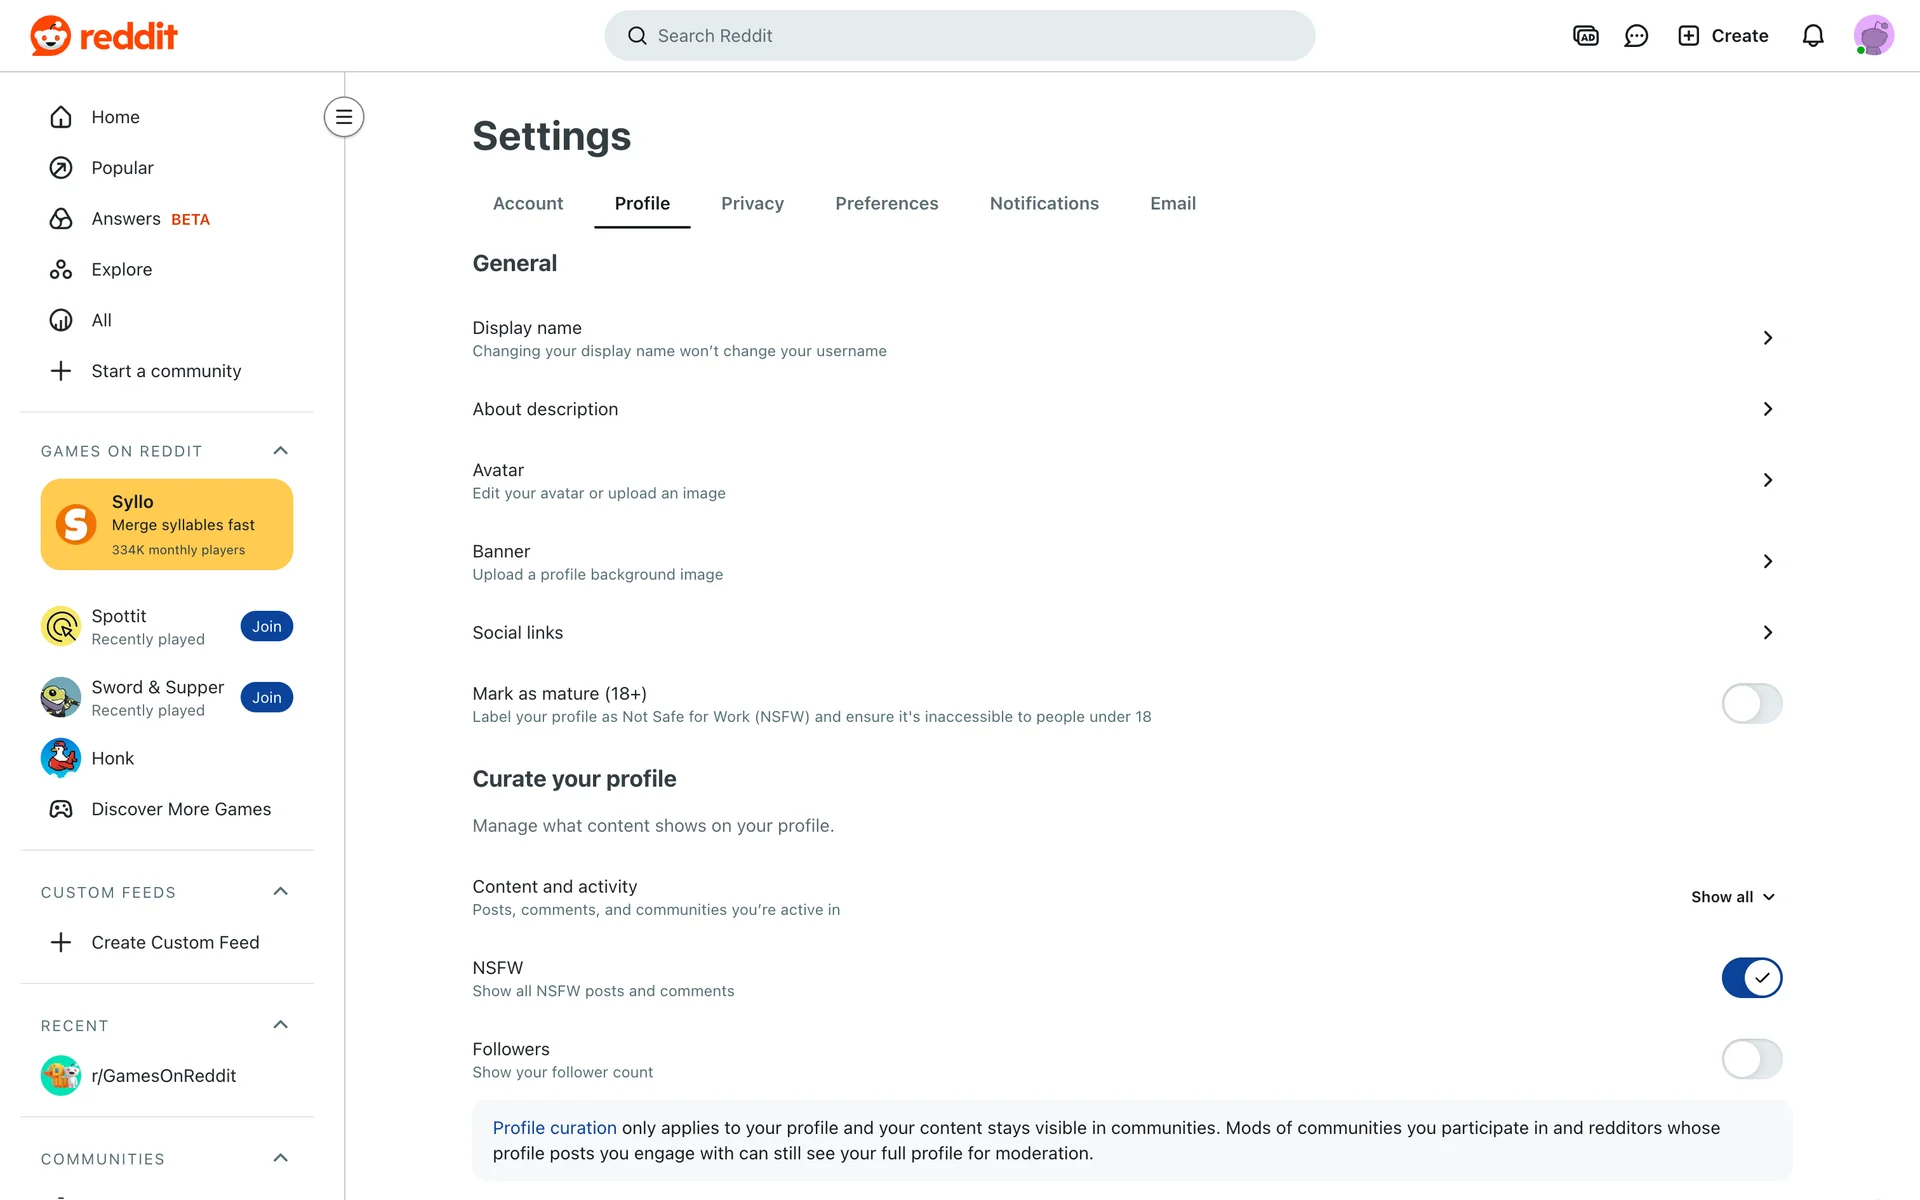Collapse the sidebar navigation with hamburger button
Viewport: 1920px width, 1200px height.
343,117
